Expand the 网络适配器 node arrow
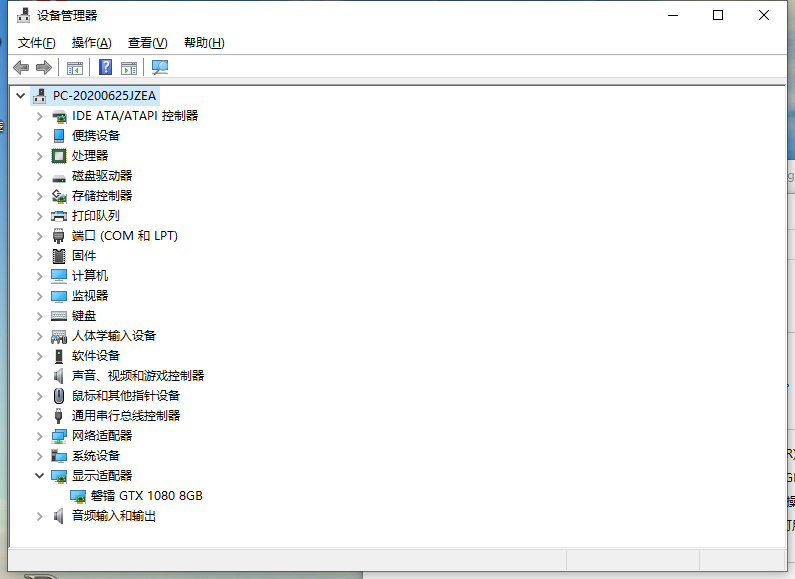Viewport: 795px width, 579px height. click(40, 436)
